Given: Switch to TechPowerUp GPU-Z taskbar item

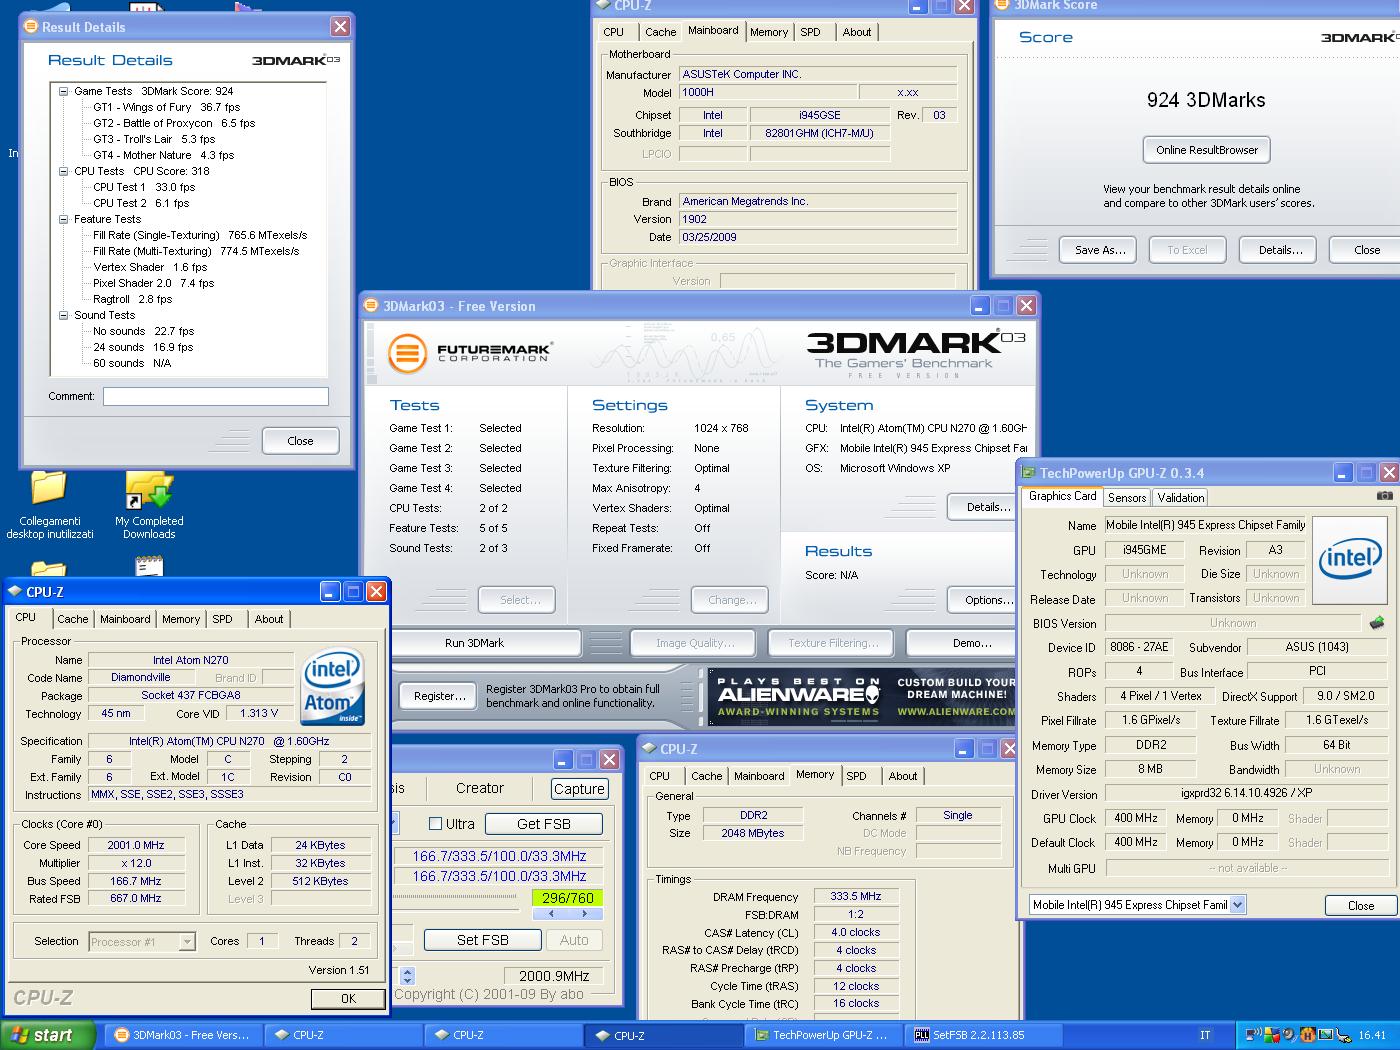Looking at the screenshot, I should click(824, 1035).
